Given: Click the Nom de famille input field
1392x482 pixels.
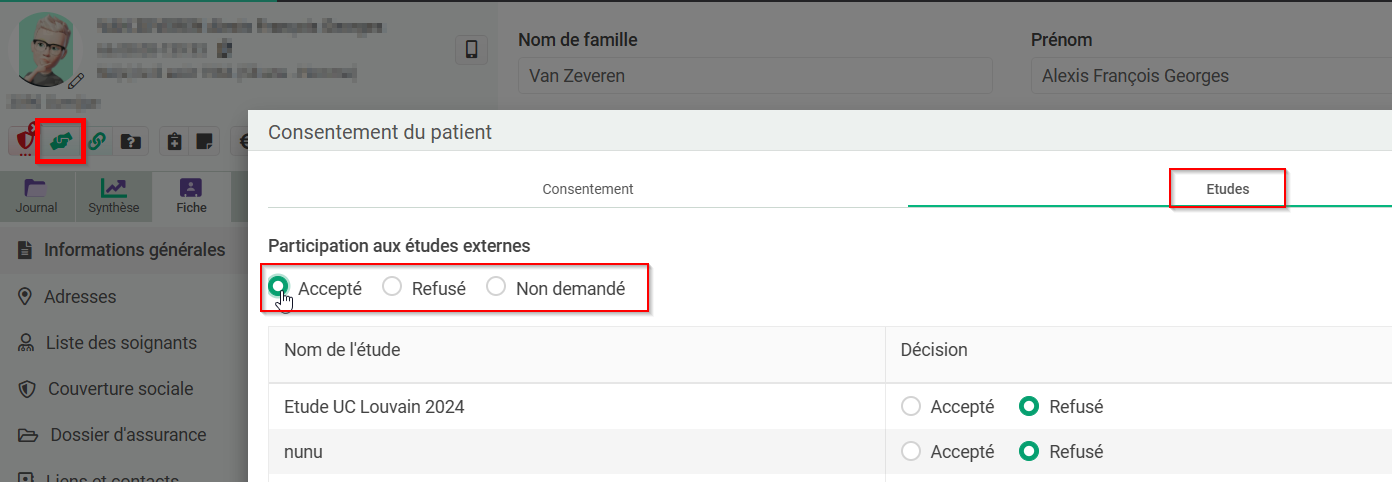Looking at the screenshot, I should pos(755,76).
